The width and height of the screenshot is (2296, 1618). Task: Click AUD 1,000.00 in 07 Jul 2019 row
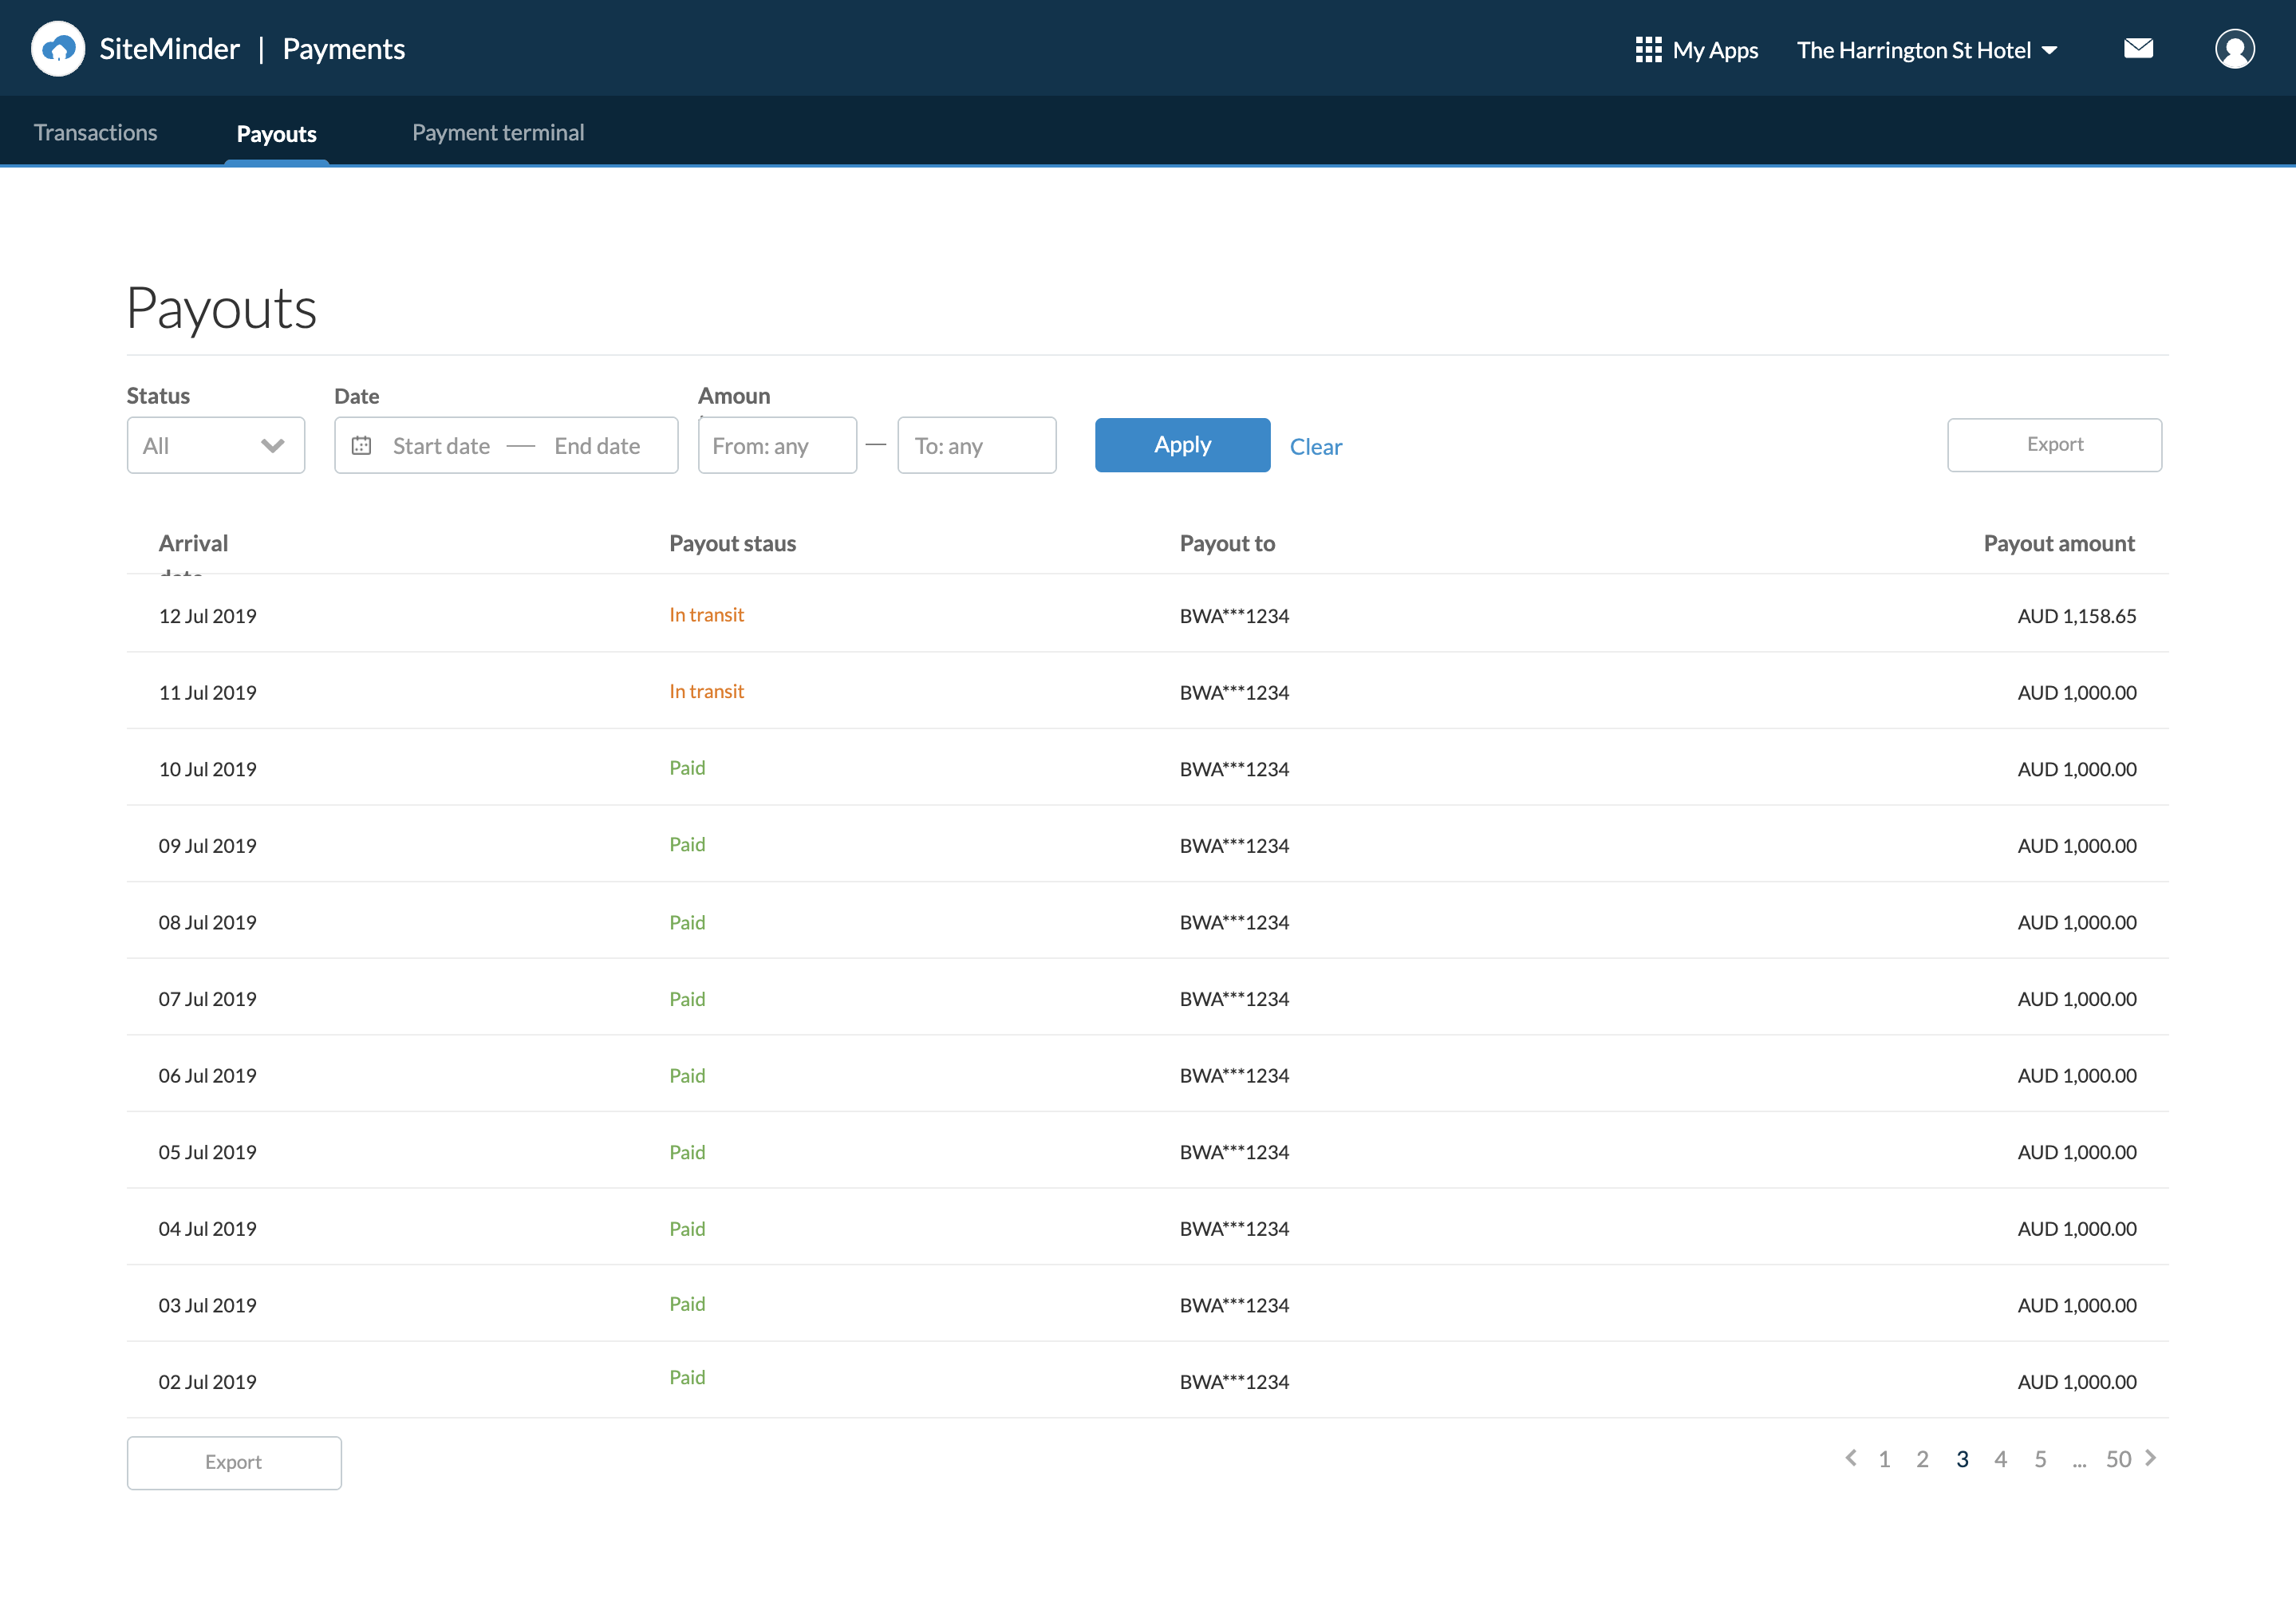[x=2076, y=999]
